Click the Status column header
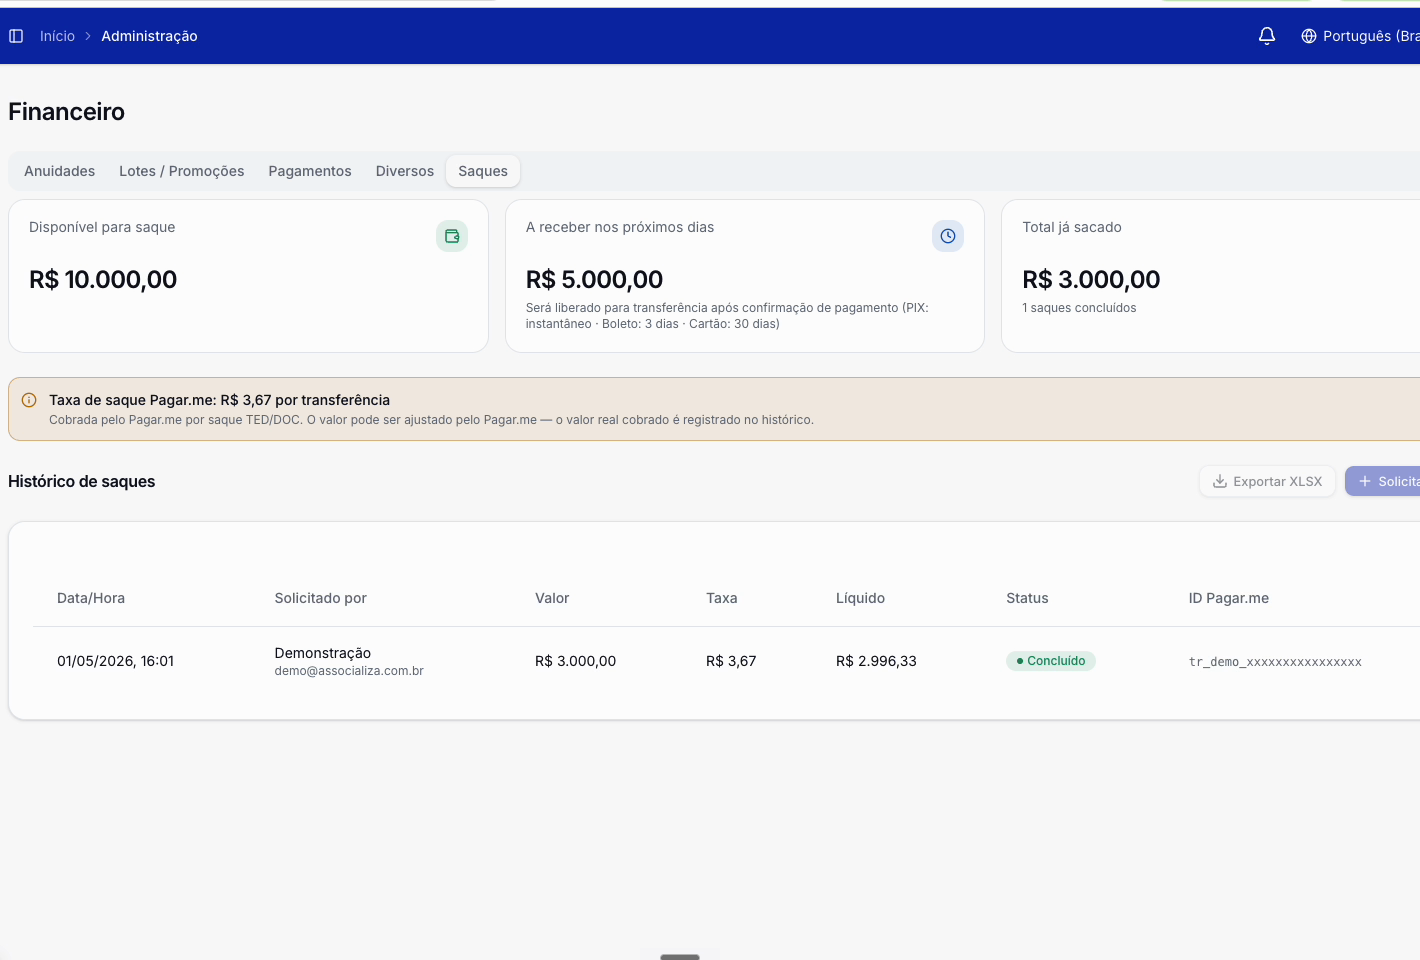Viewport: 1420px width, 960px height. [x=1027, y=598]
